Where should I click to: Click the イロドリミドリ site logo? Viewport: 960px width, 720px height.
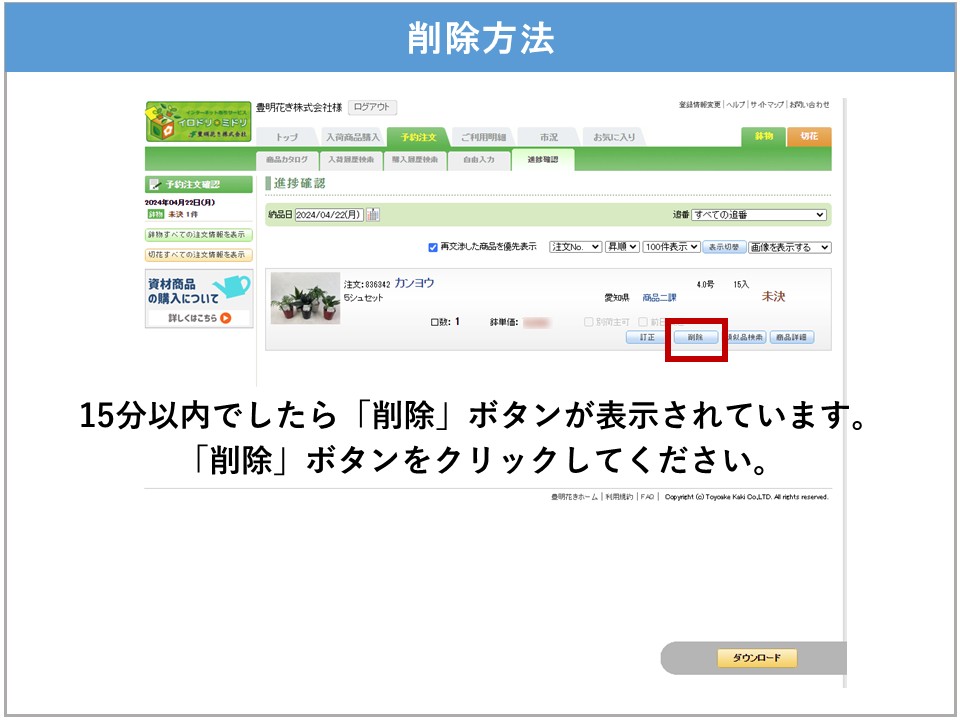point(198,121)
